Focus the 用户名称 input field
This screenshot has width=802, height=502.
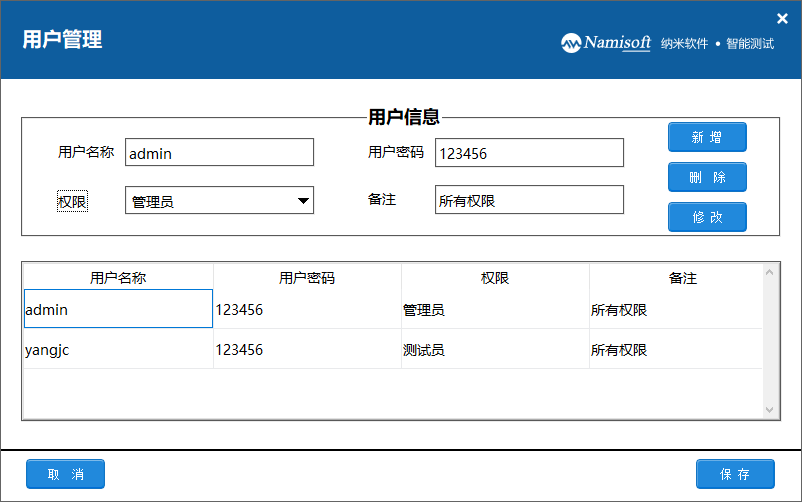(x=219, y=153)
